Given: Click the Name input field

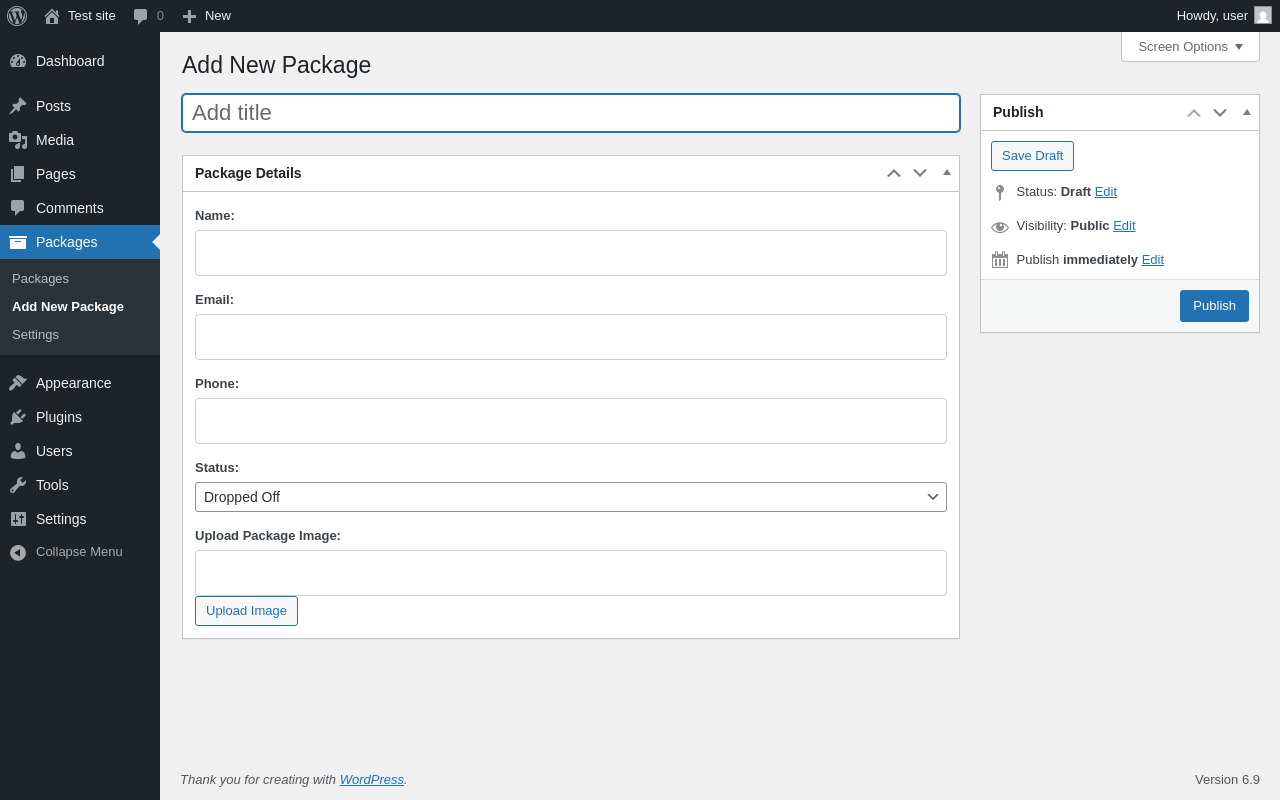Looking at the screenshot, I should 571,253.
